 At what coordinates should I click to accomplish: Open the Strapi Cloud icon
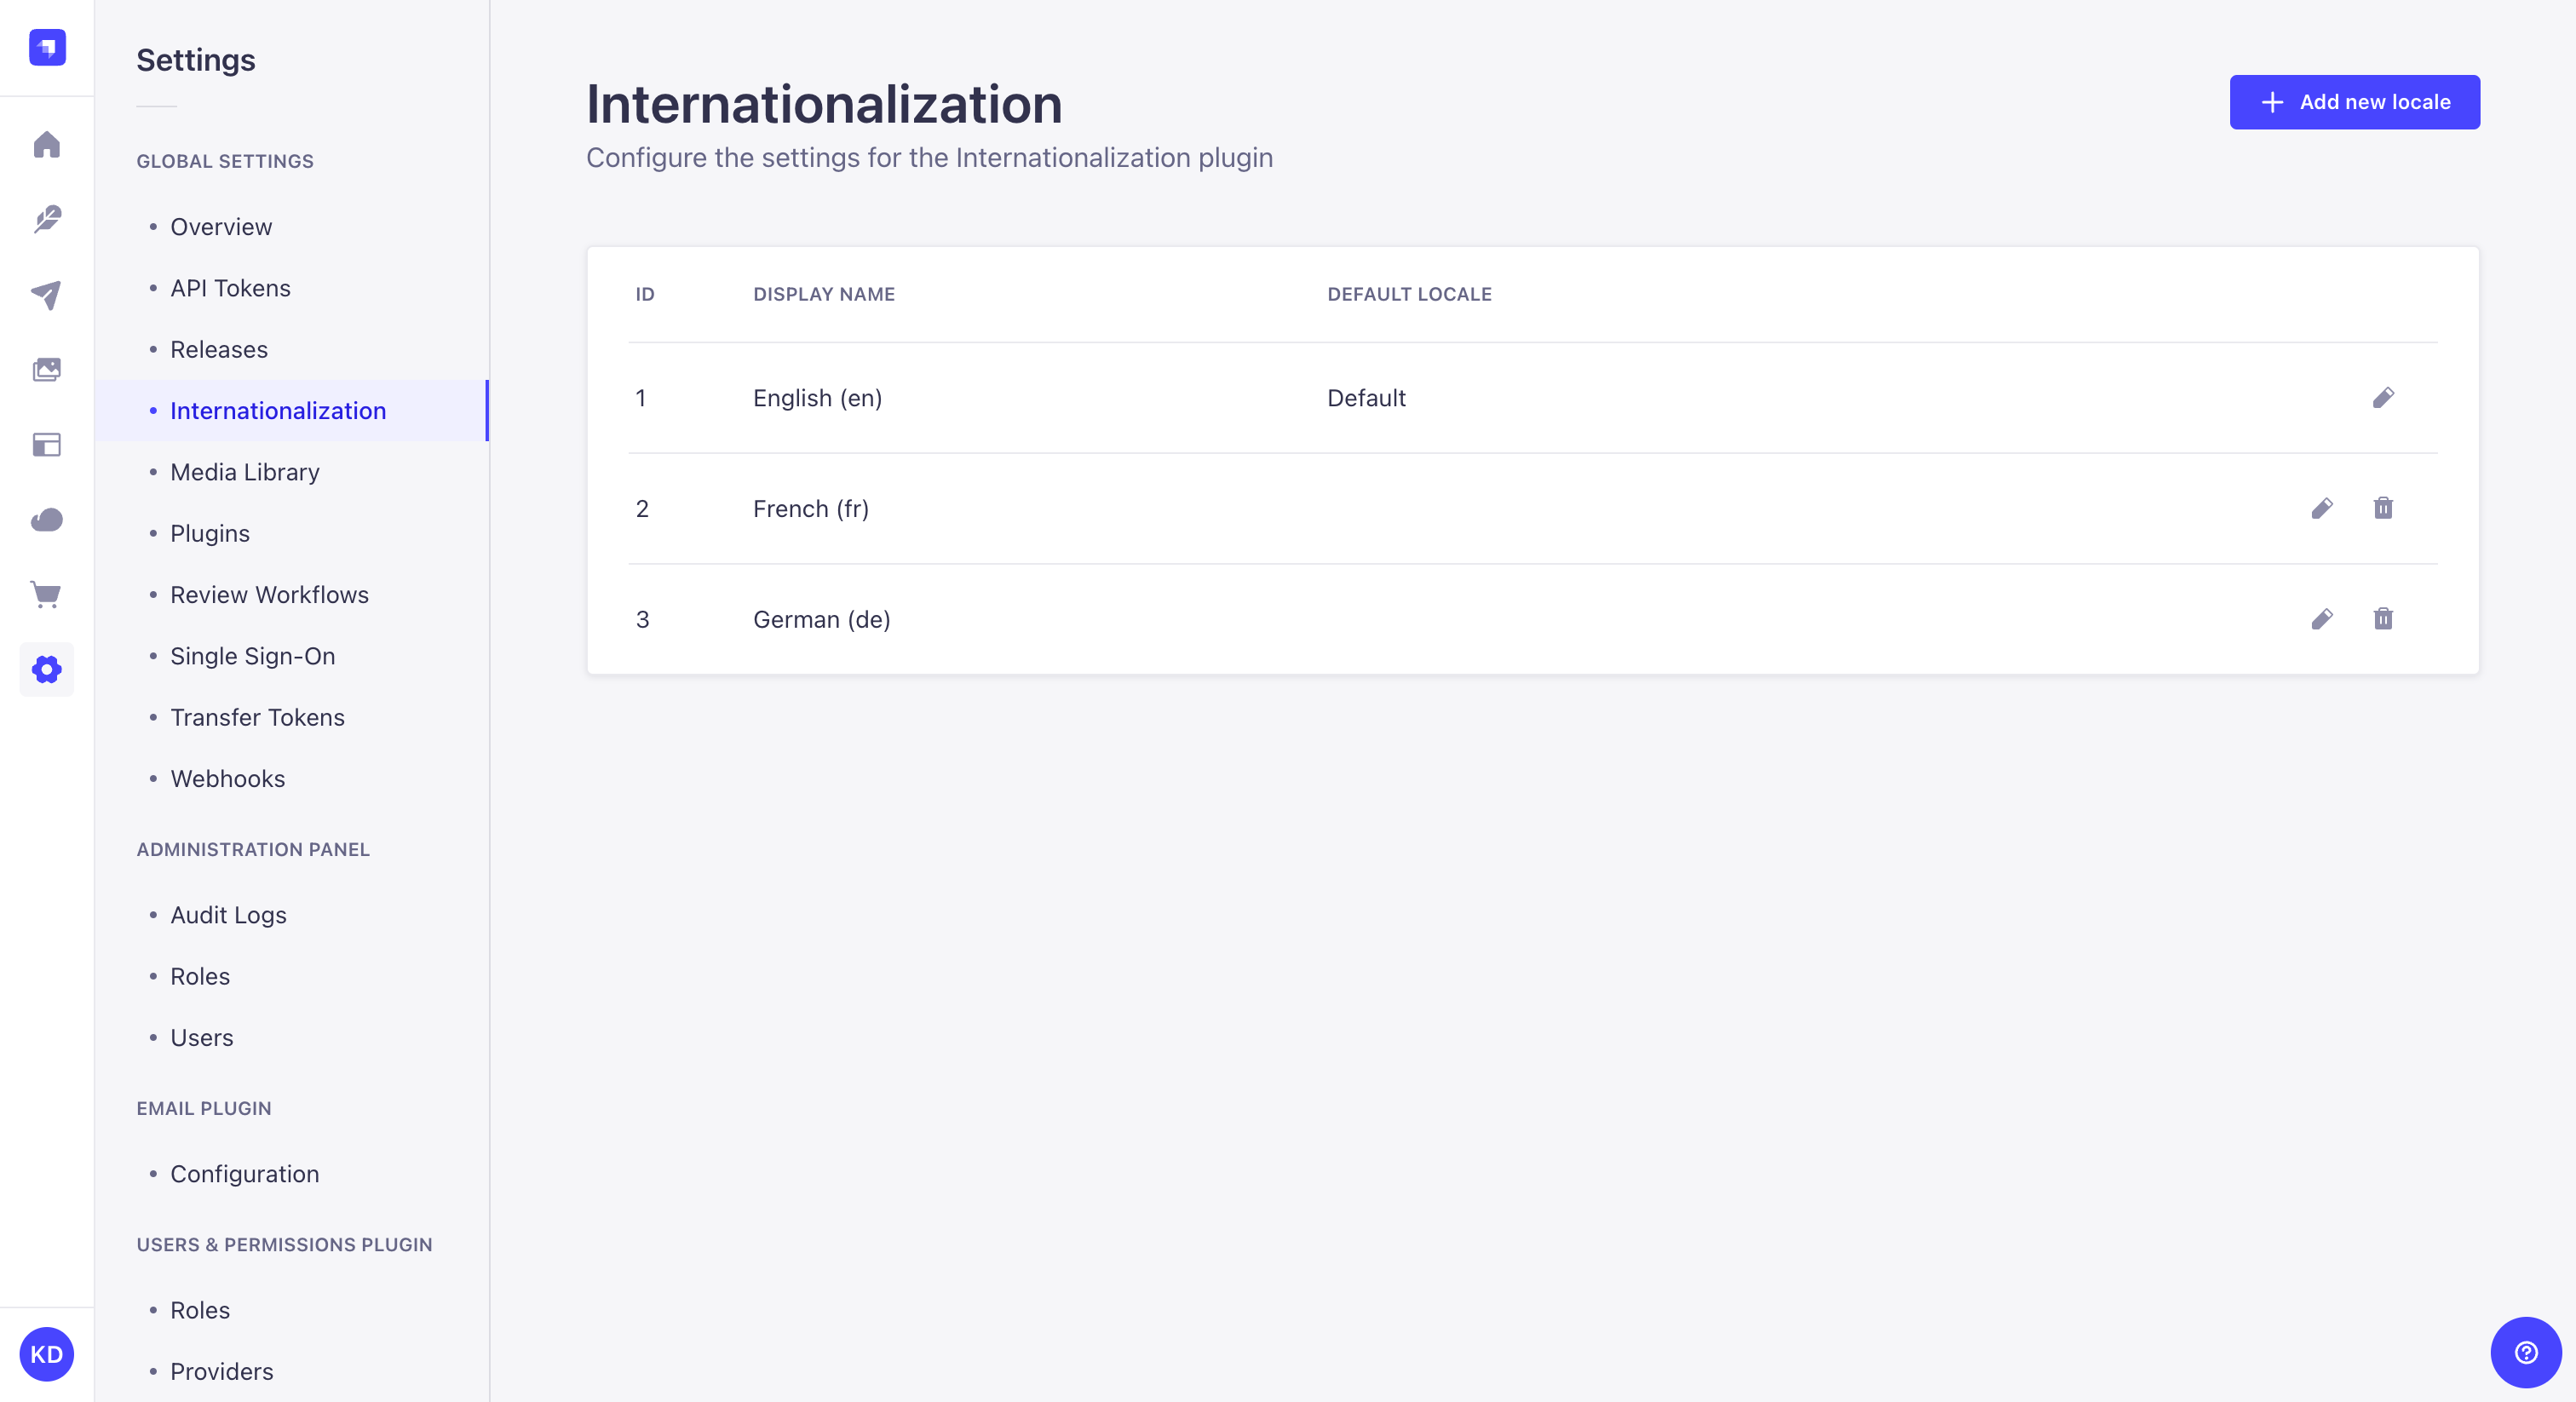coord(47,519)
